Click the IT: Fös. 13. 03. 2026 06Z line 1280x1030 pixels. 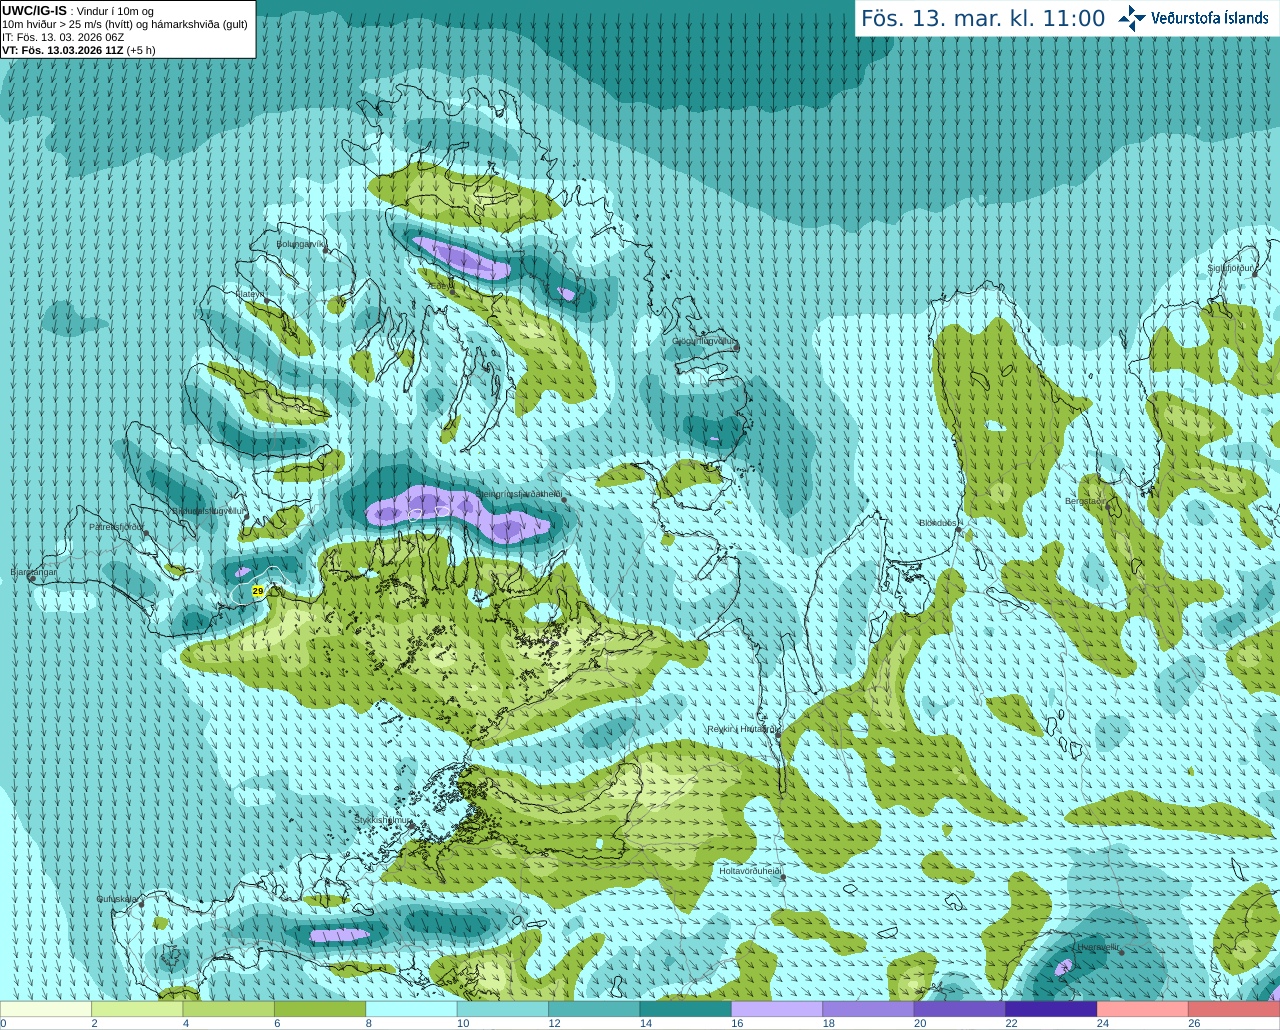pos(63,37)
